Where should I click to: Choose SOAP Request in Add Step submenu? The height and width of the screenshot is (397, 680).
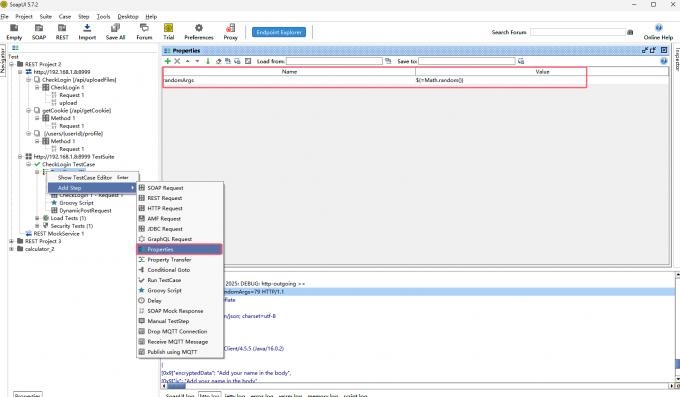[180, 188]
